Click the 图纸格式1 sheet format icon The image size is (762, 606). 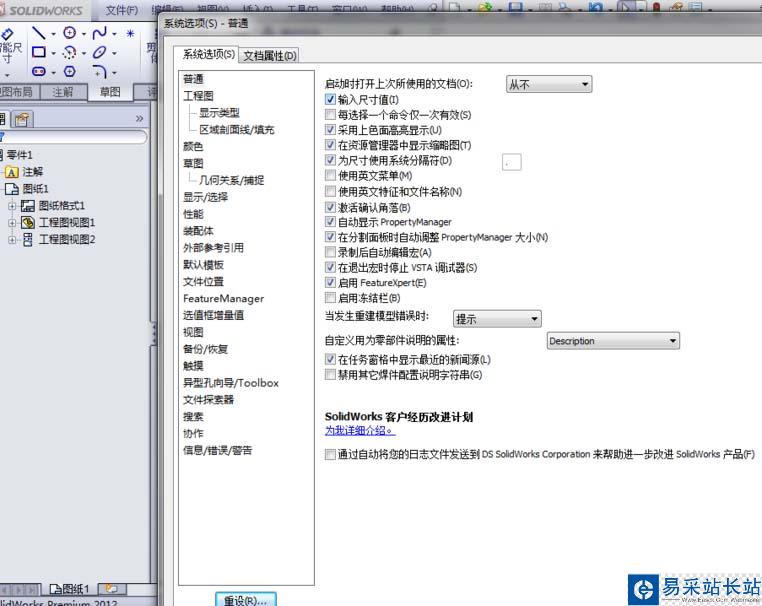(x=28, y=206)
